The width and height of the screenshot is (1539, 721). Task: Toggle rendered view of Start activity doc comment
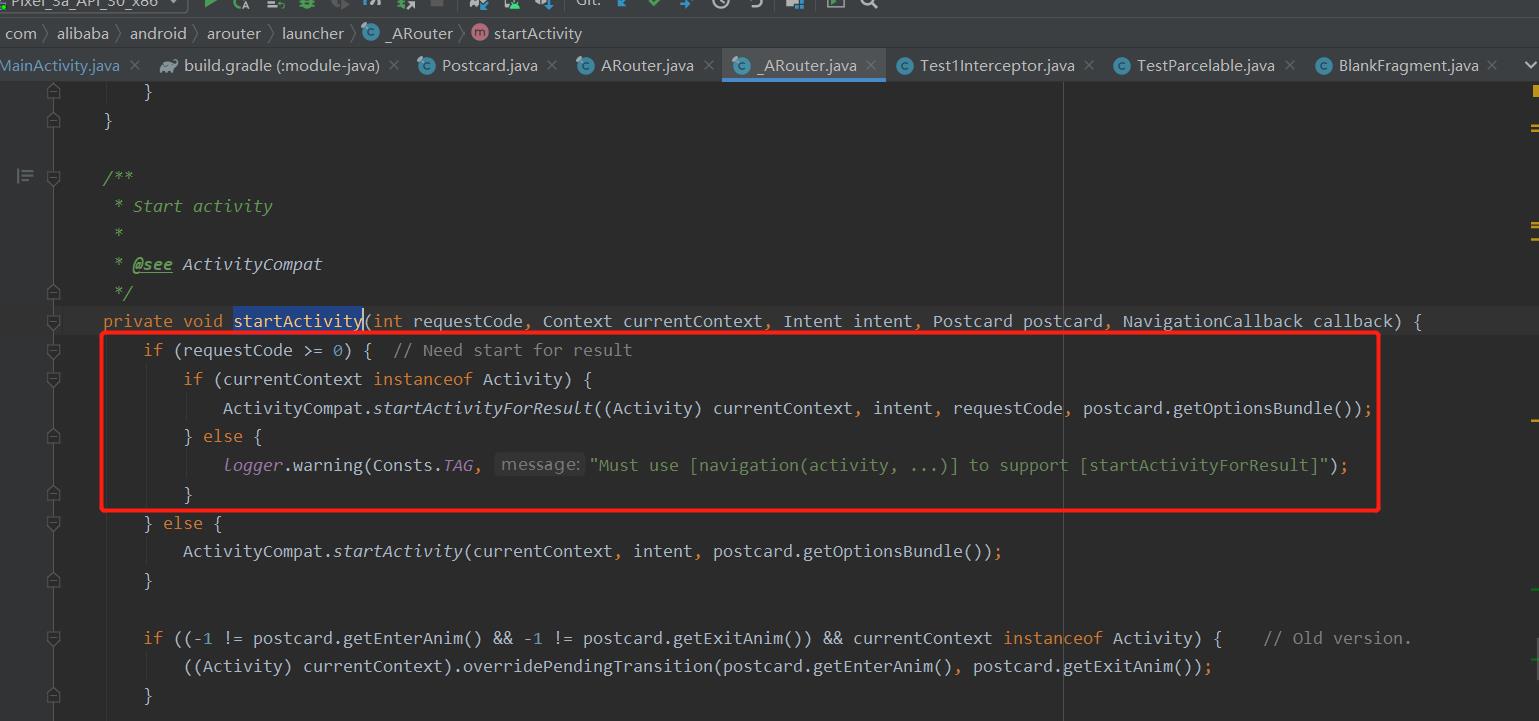point(25,177)
